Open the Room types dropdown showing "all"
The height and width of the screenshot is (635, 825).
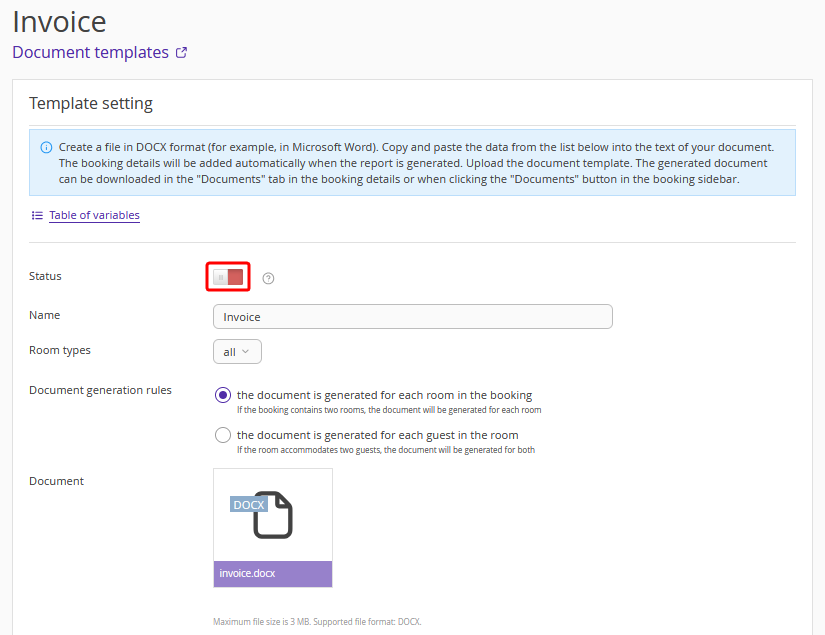237,352
